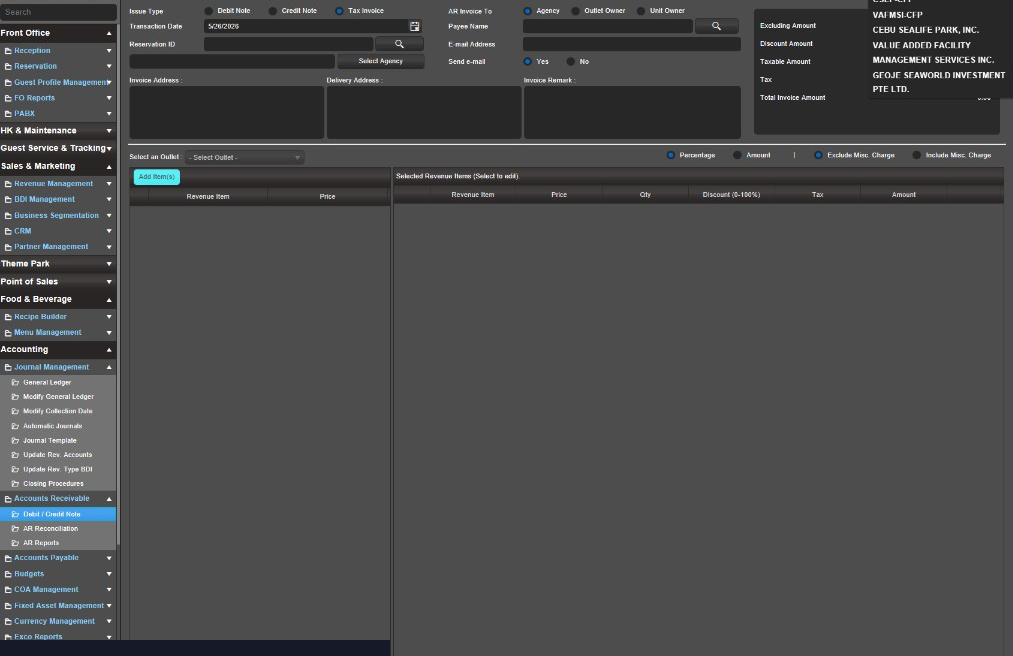Viewport: 1013px width, 656px height.
Task: Open Update Rev. Type BDI item
Action: click(x=58, y=469)
